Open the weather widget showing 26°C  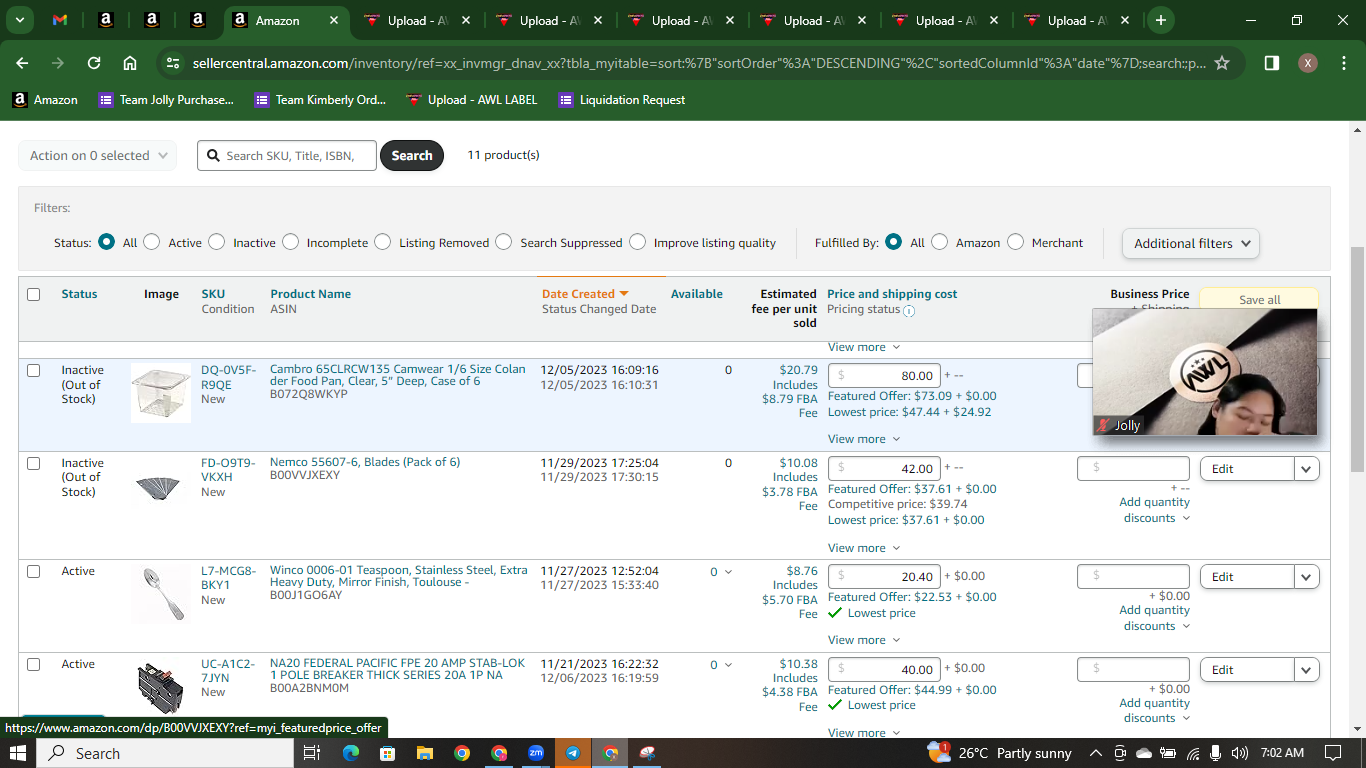[1000, 753]
